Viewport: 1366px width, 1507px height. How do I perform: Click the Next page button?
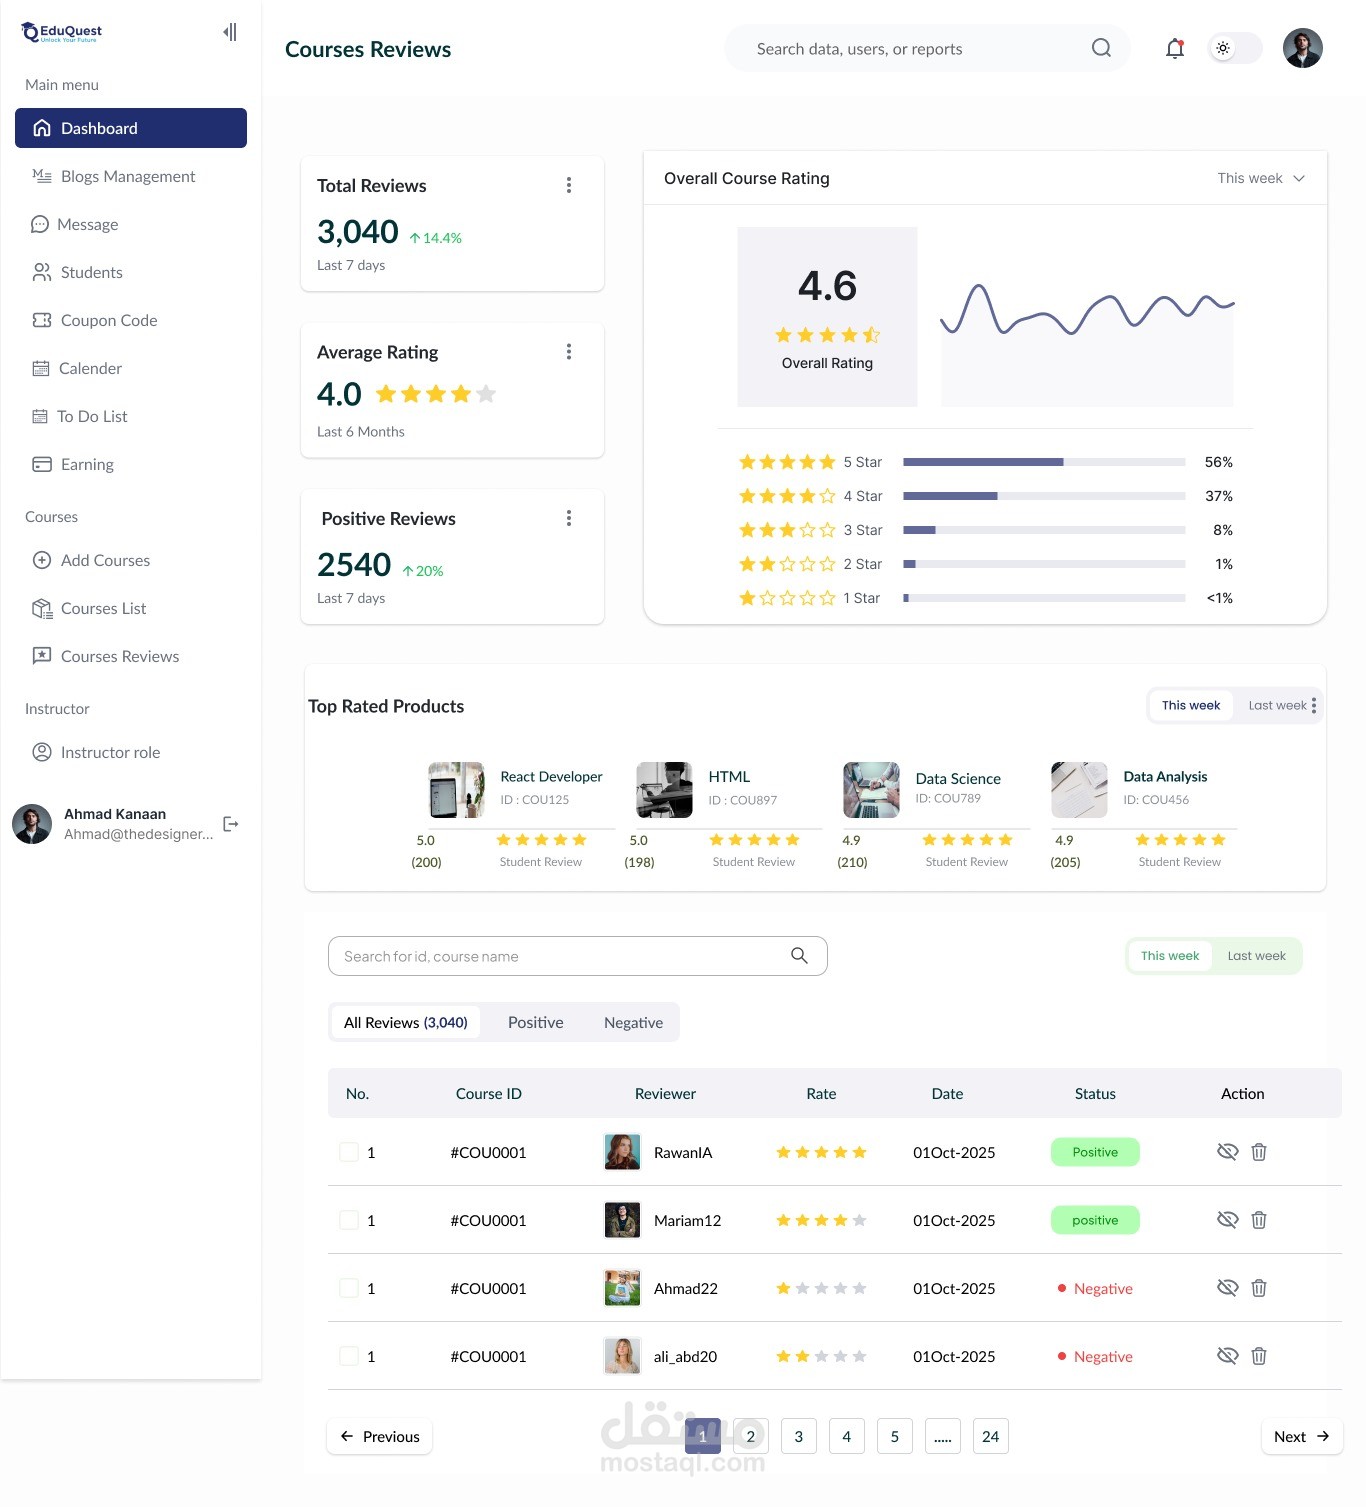pos(1302,1436)
